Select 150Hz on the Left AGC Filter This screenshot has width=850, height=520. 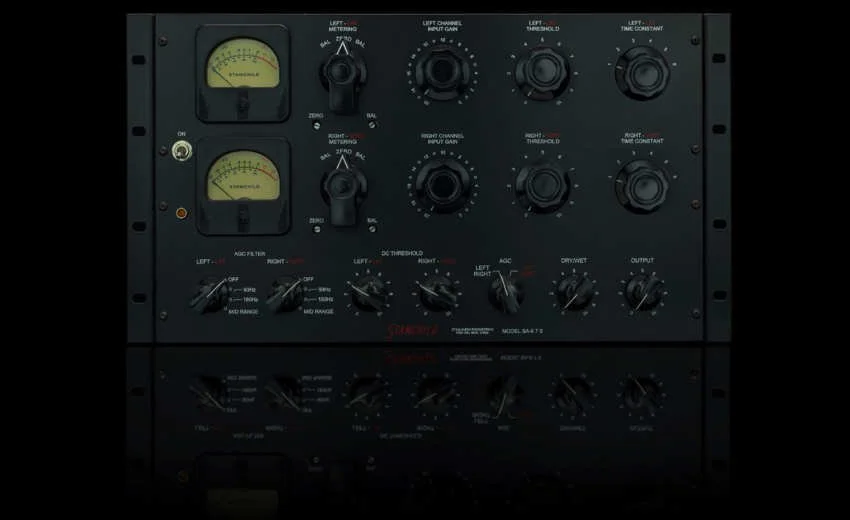click(x=250, y=300)
